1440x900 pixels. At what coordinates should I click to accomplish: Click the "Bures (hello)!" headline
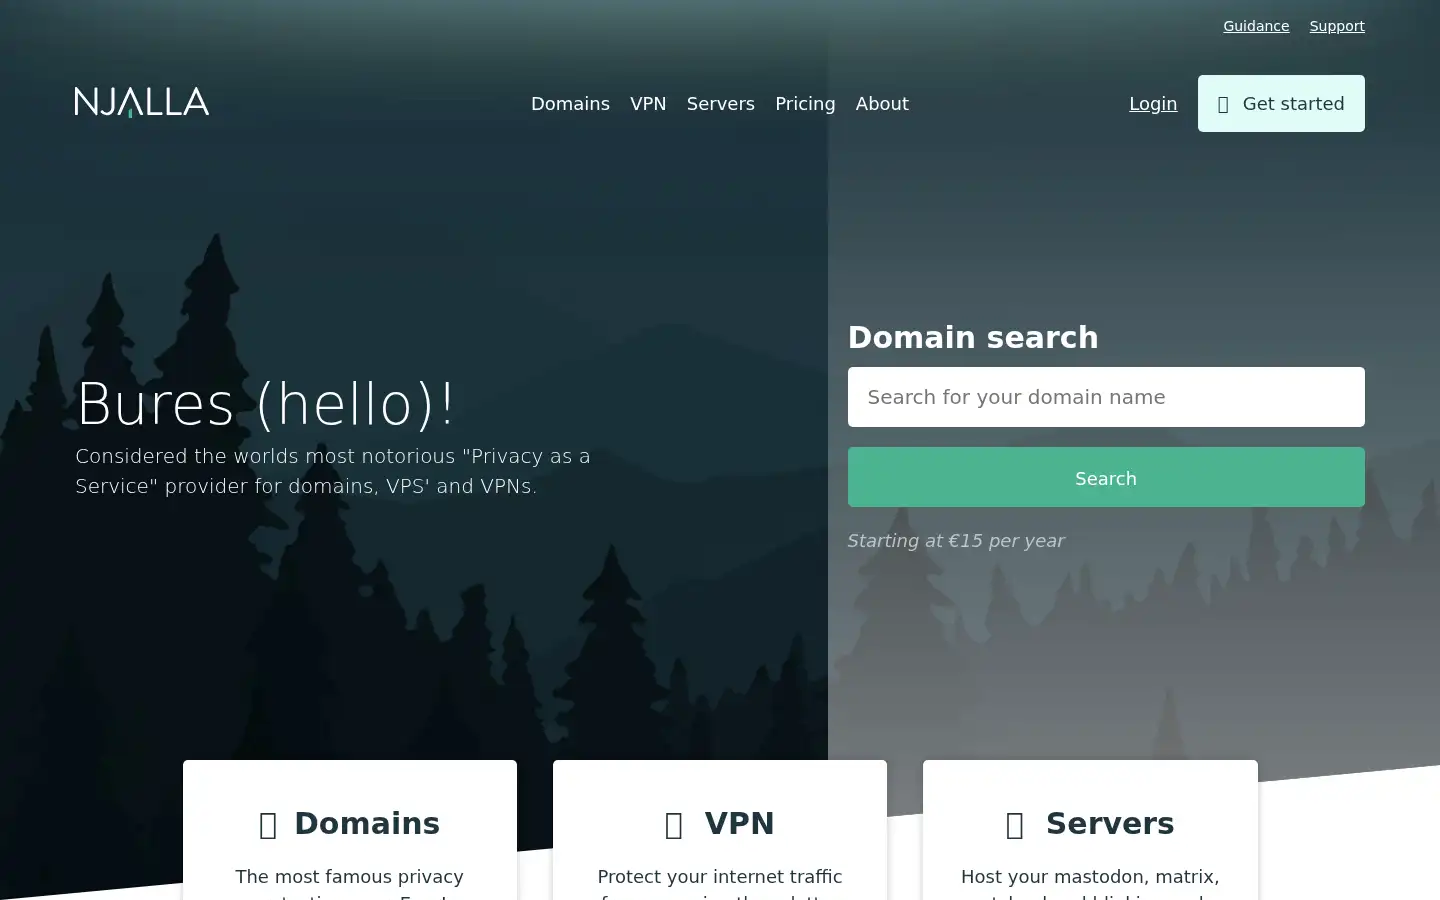pos(265,404)
